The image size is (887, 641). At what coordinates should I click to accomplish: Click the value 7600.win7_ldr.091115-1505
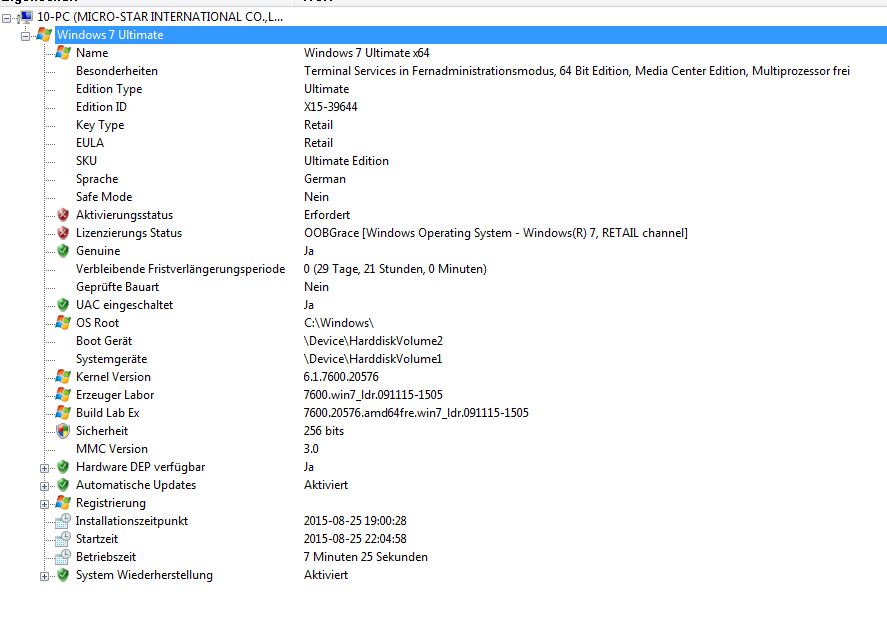373,395
